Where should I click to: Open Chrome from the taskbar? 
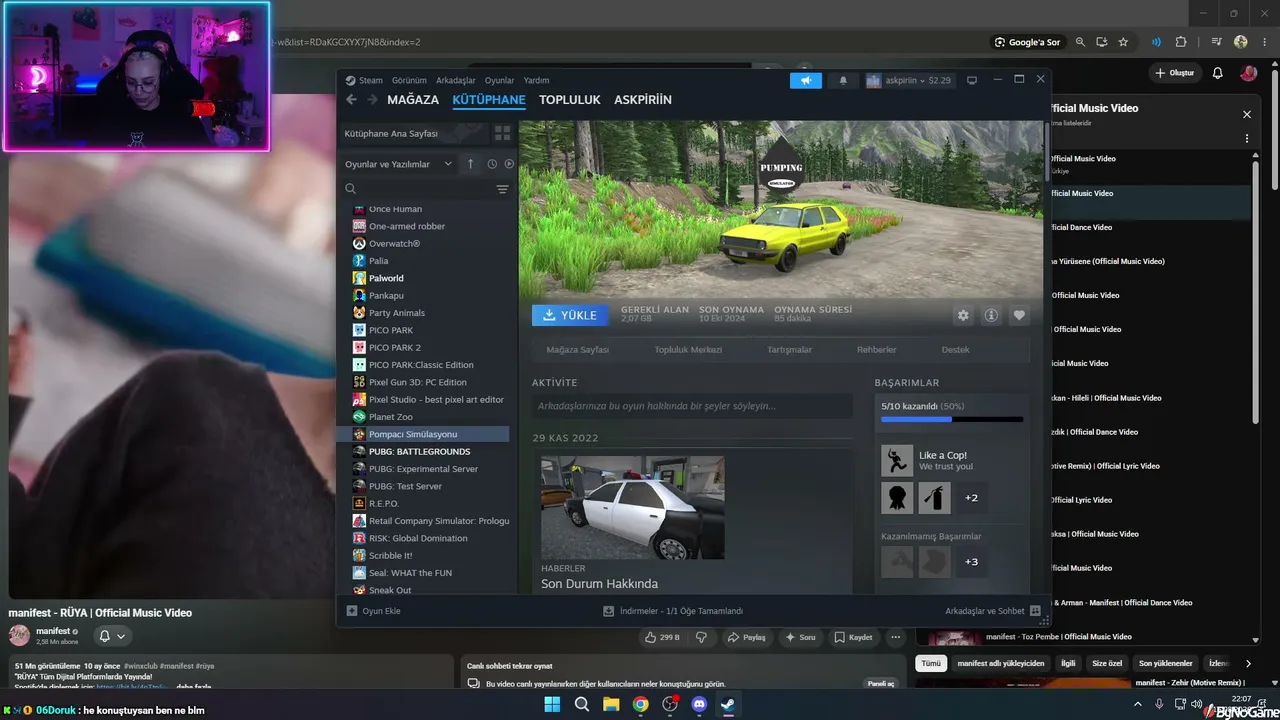(640, 704)
